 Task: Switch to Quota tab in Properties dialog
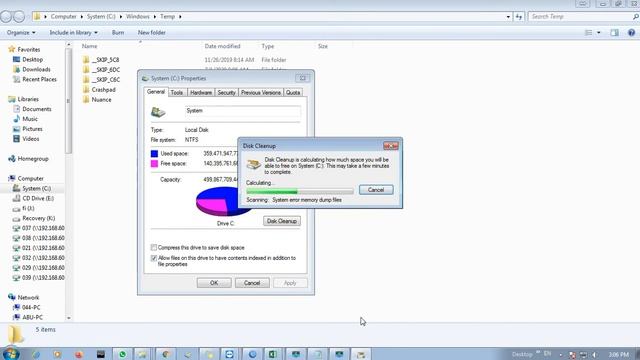point(293,93)
